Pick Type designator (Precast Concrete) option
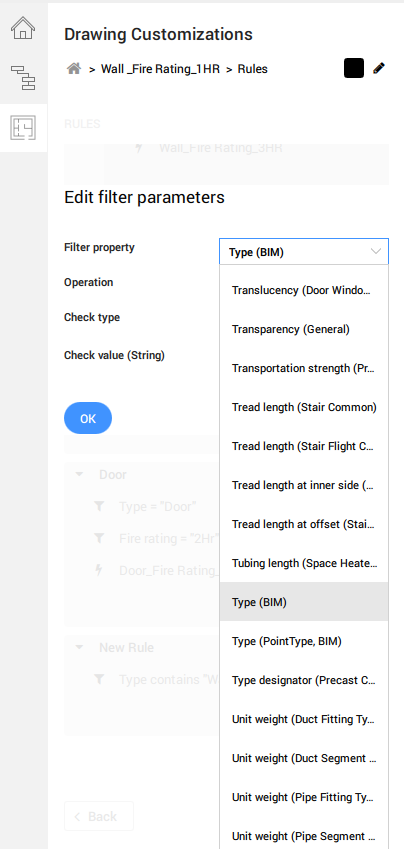Viewport: 404px width, 849px height. tap(304, 680)
